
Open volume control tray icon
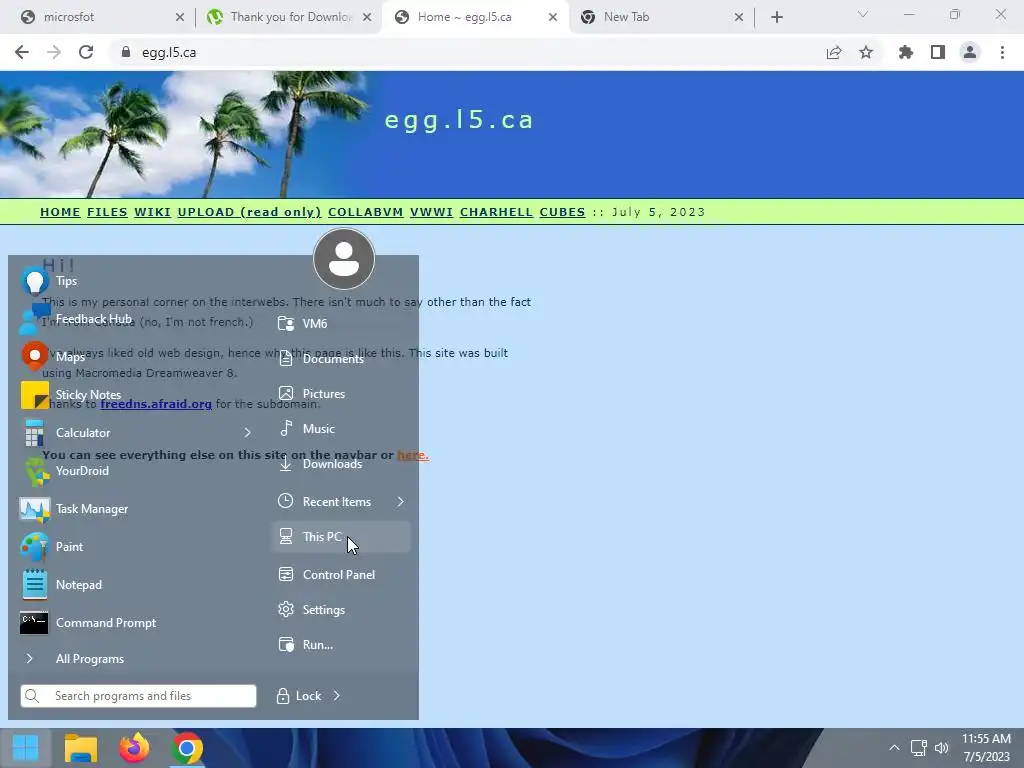click(x=942, y=748)
